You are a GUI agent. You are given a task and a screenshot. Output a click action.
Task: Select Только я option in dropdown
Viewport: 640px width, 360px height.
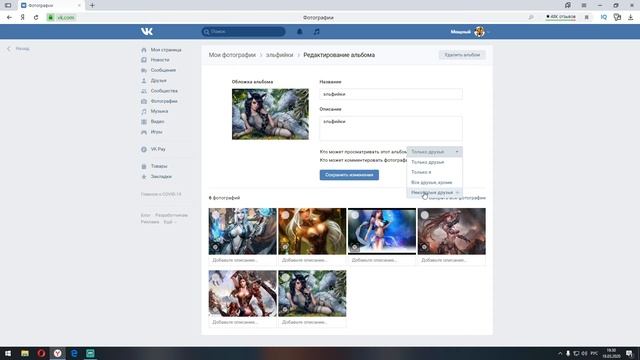coord(434,172)
